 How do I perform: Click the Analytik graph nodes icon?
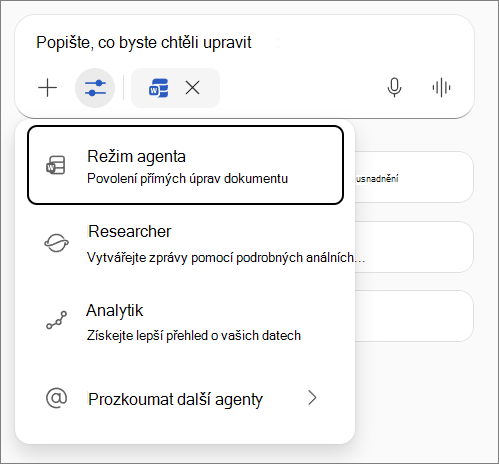[56, 320]
